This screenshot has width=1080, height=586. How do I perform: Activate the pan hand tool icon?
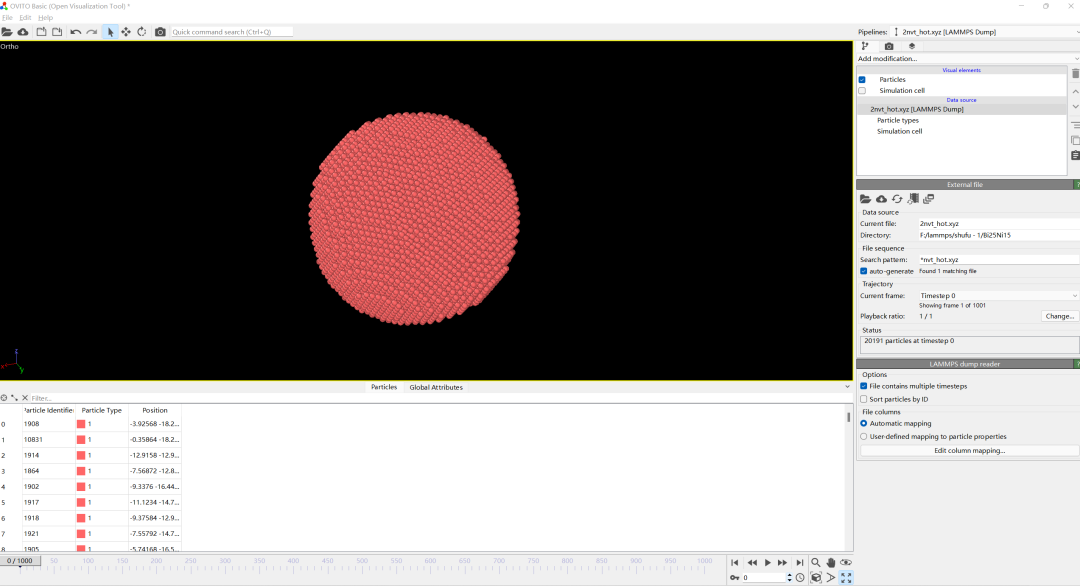coord(831,563)
